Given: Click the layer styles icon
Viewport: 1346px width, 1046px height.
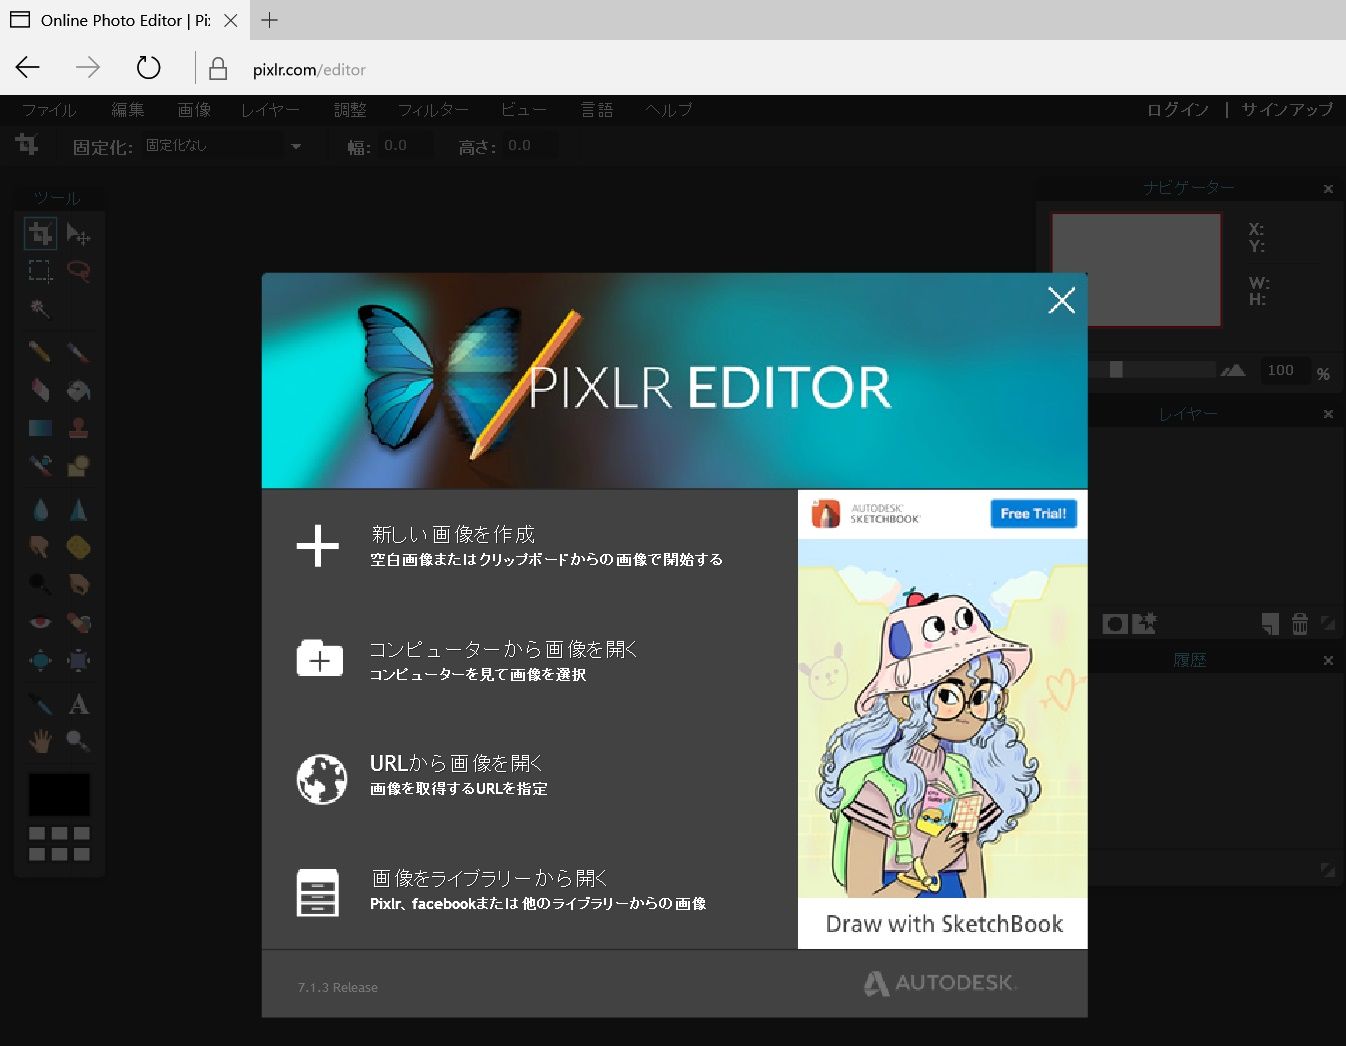Looking at the screenshot, I should (1144, 623).
